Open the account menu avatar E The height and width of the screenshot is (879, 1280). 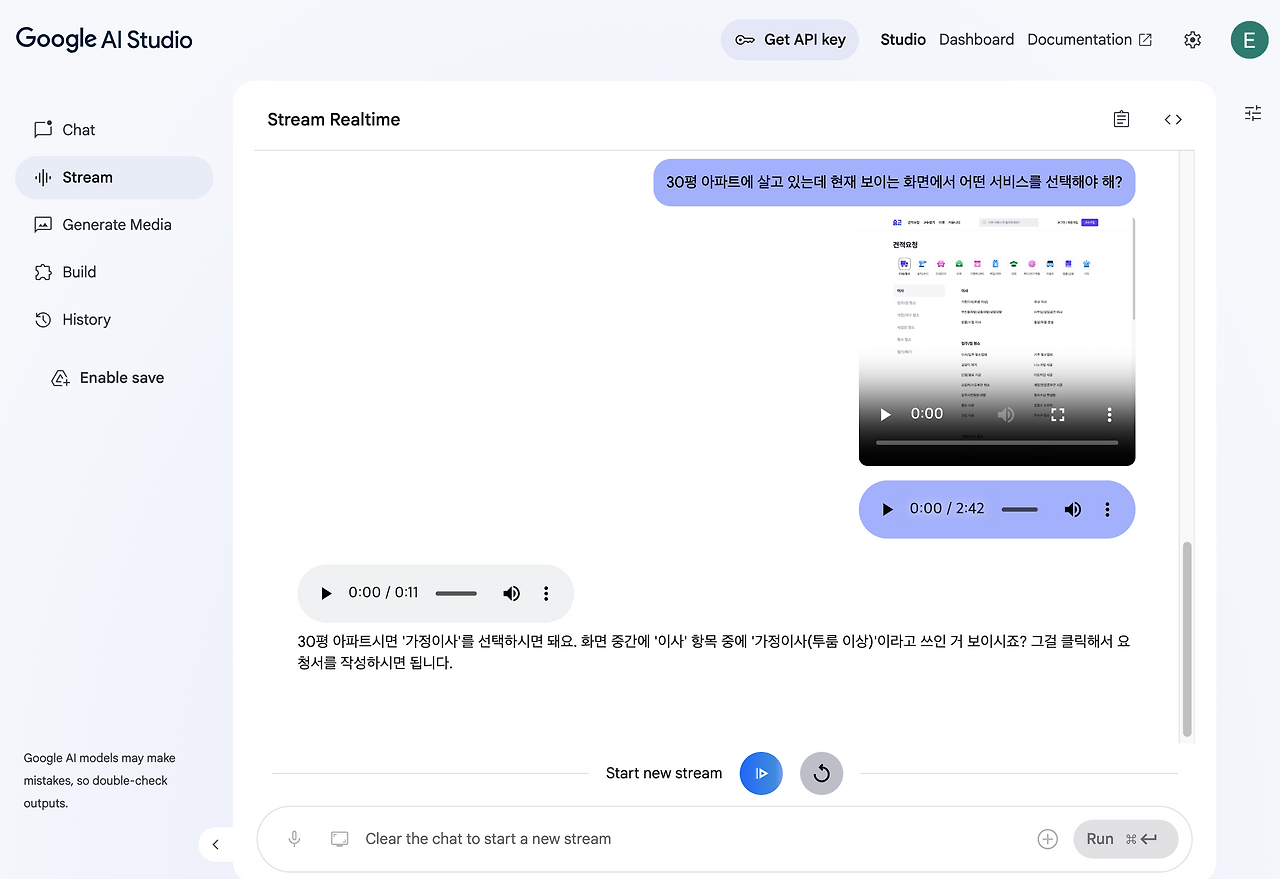pyautogui.click(x=1249, y=40)
